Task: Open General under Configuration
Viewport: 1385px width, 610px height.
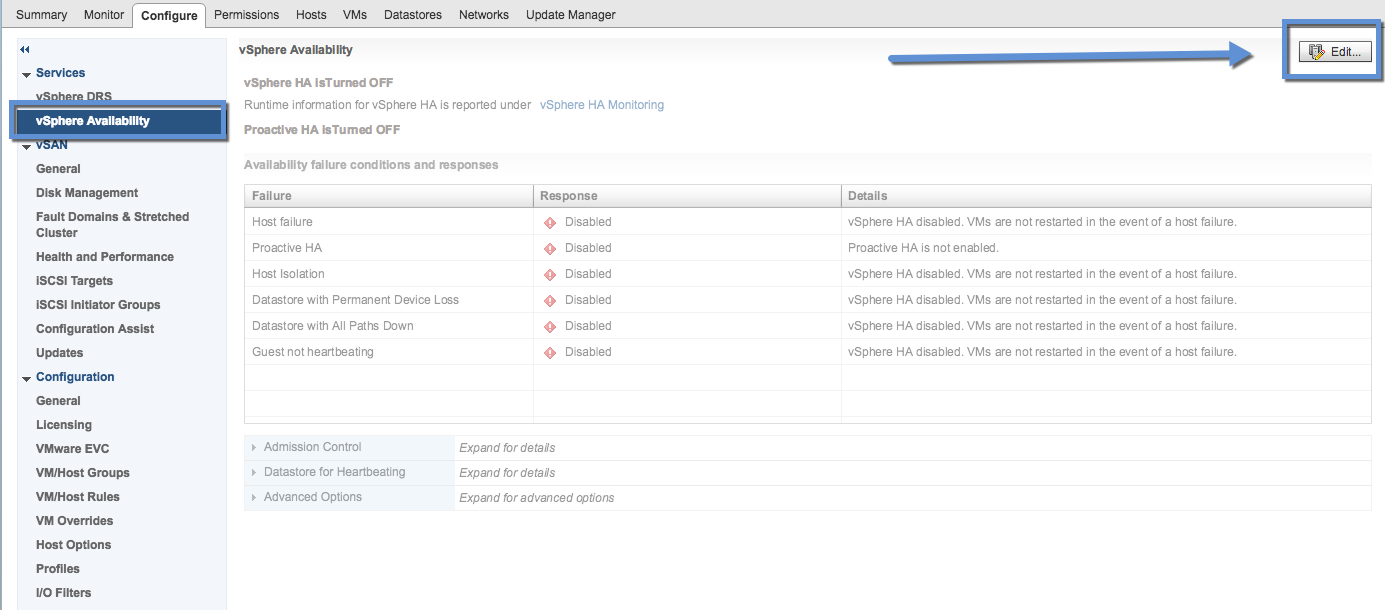Action: [x=58, y=401]
